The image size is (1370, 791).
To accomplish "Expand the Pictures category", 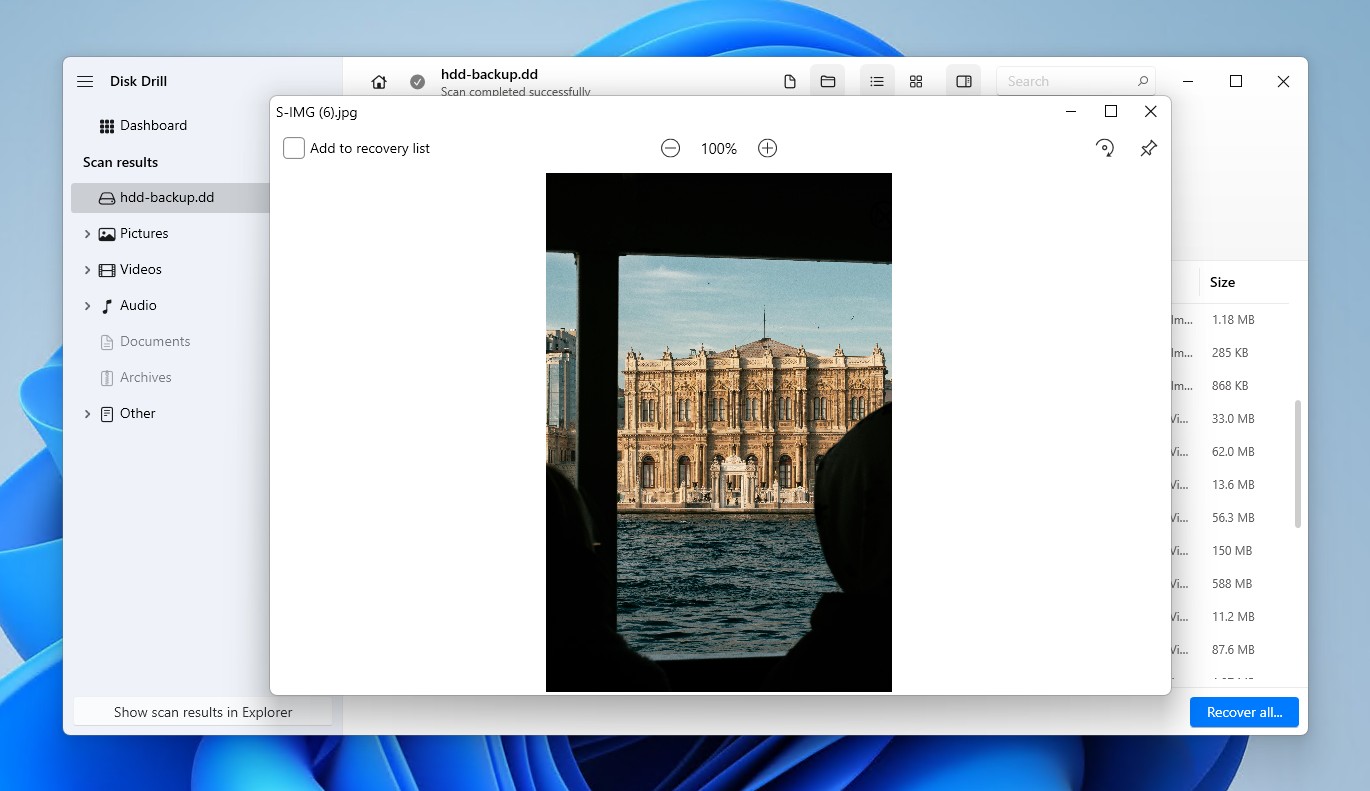I will [x=88, y=233].
